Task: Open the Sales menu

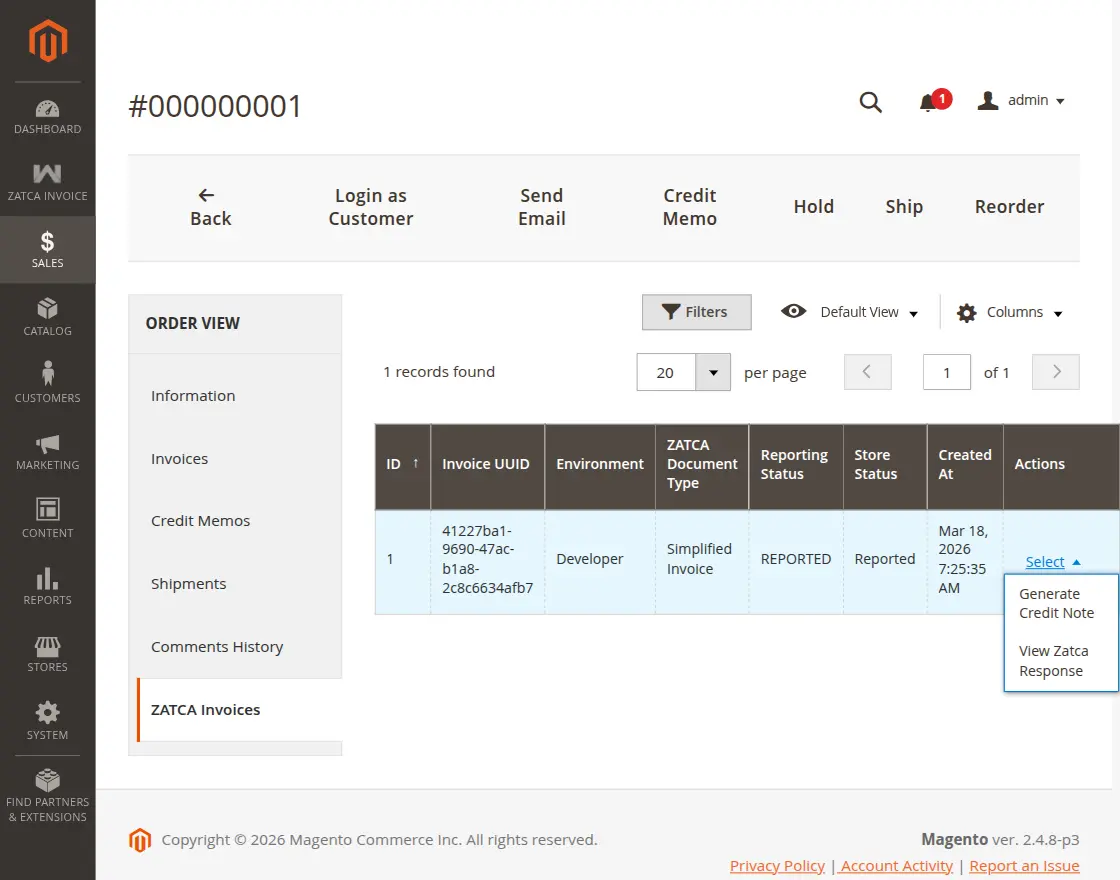Action: (x=48, y=249)
